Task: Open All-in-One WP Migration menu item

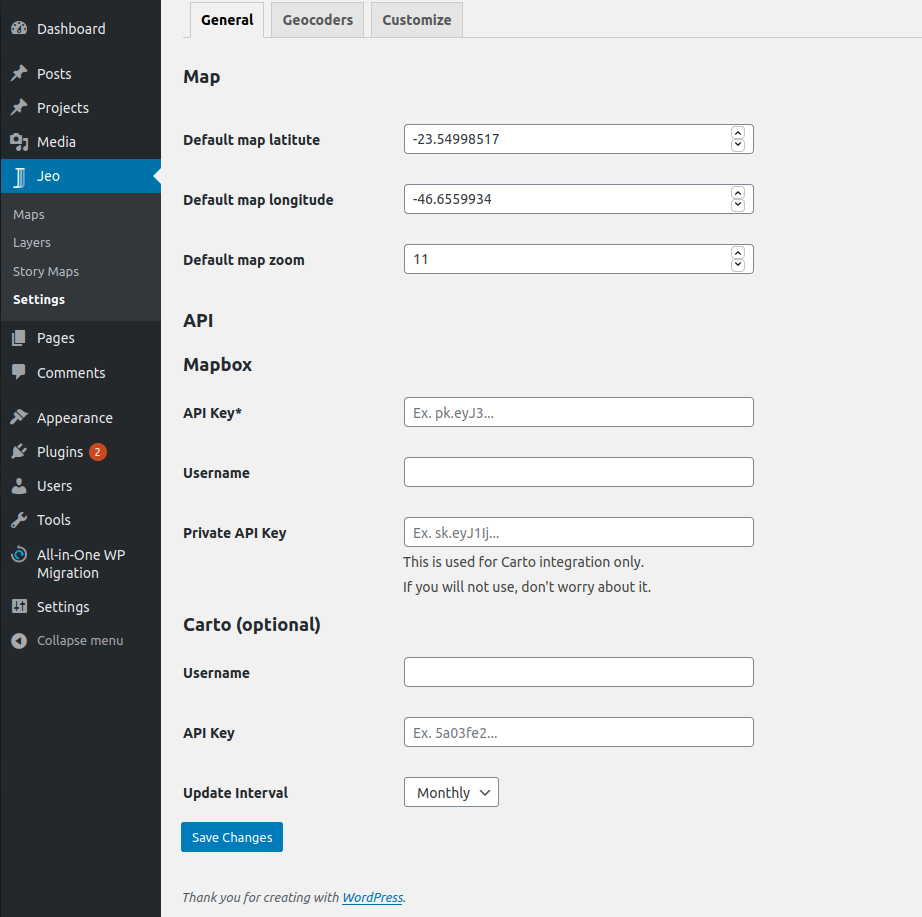Action: click(81, 563)
